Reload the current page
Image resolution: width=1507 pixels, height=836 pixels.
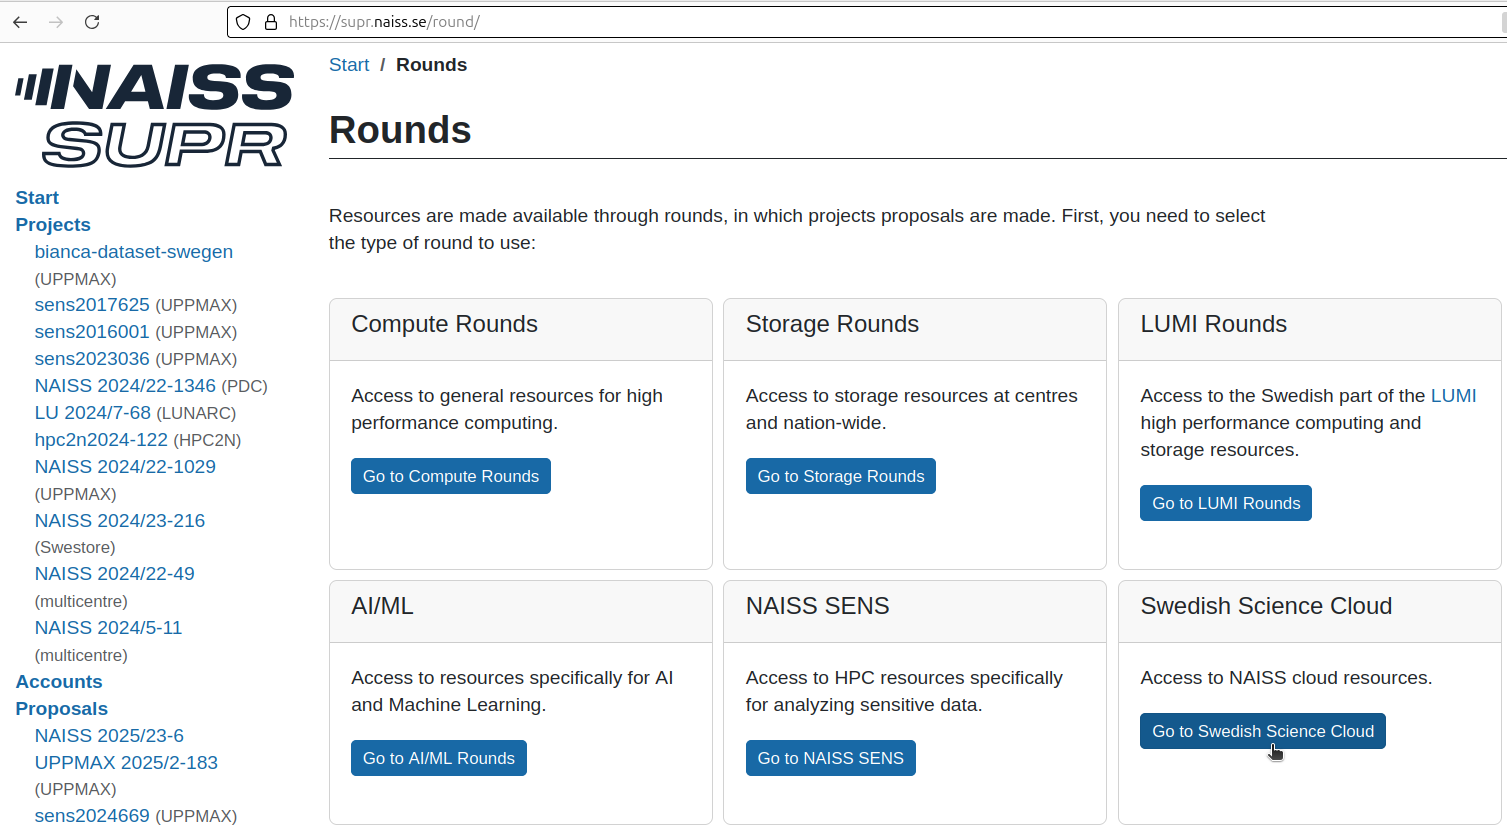click(91, 21)
